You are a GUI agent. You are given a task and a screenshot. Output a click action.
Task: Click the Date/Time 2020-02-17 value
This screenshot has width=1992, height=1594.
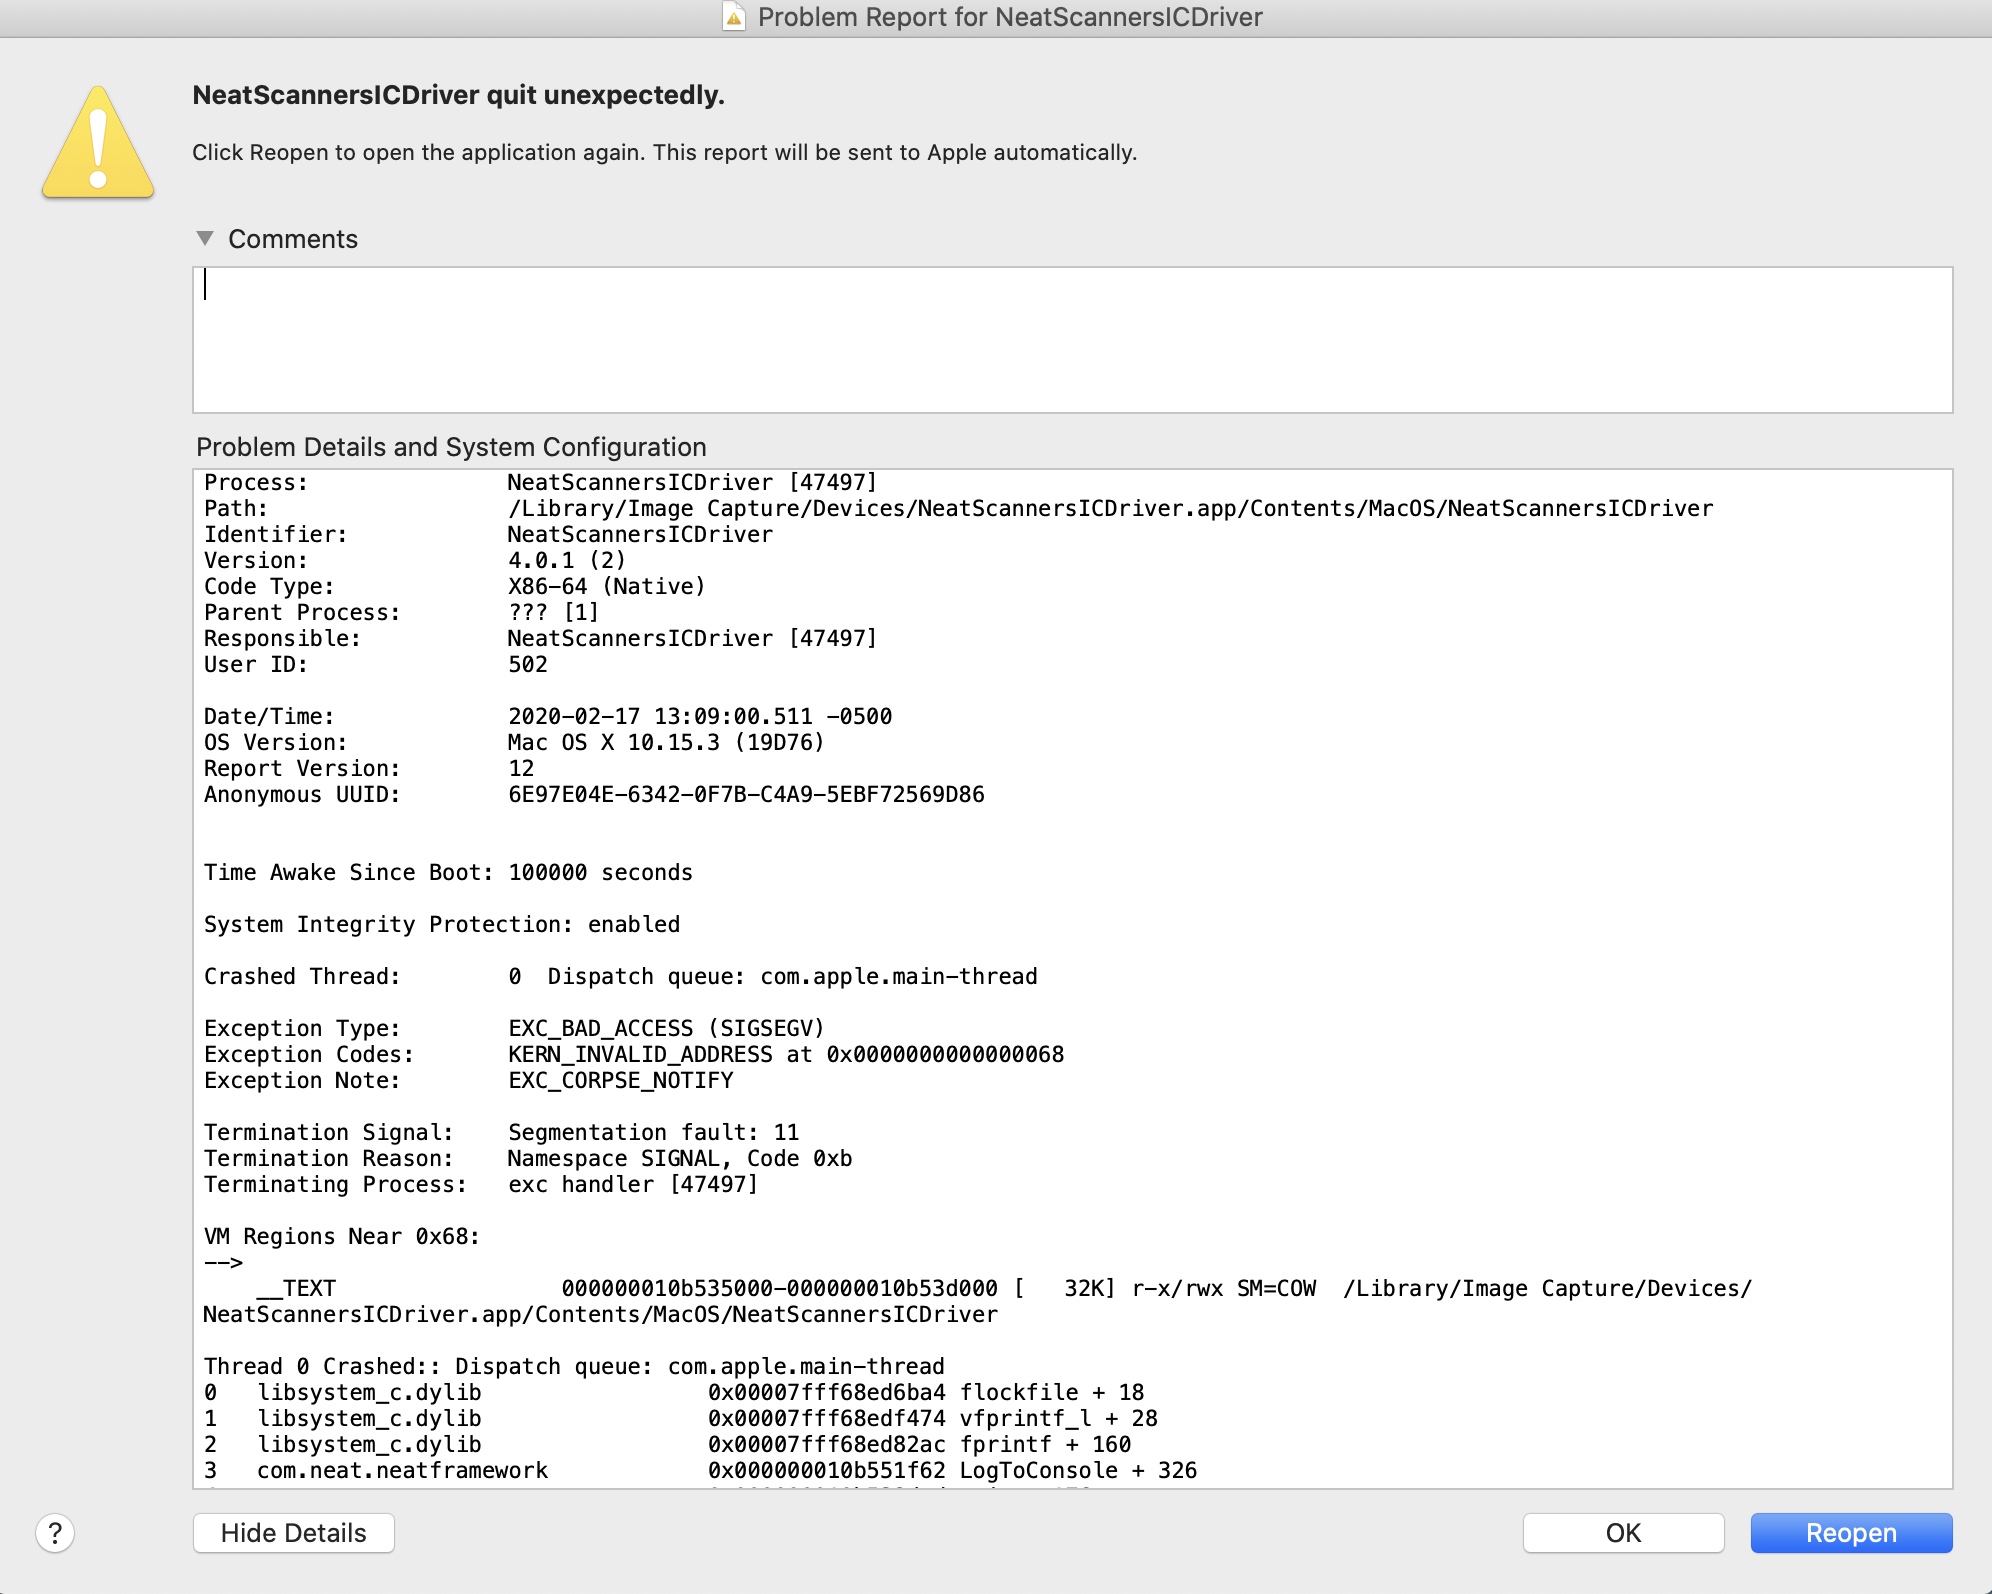(x=700, y=716)
